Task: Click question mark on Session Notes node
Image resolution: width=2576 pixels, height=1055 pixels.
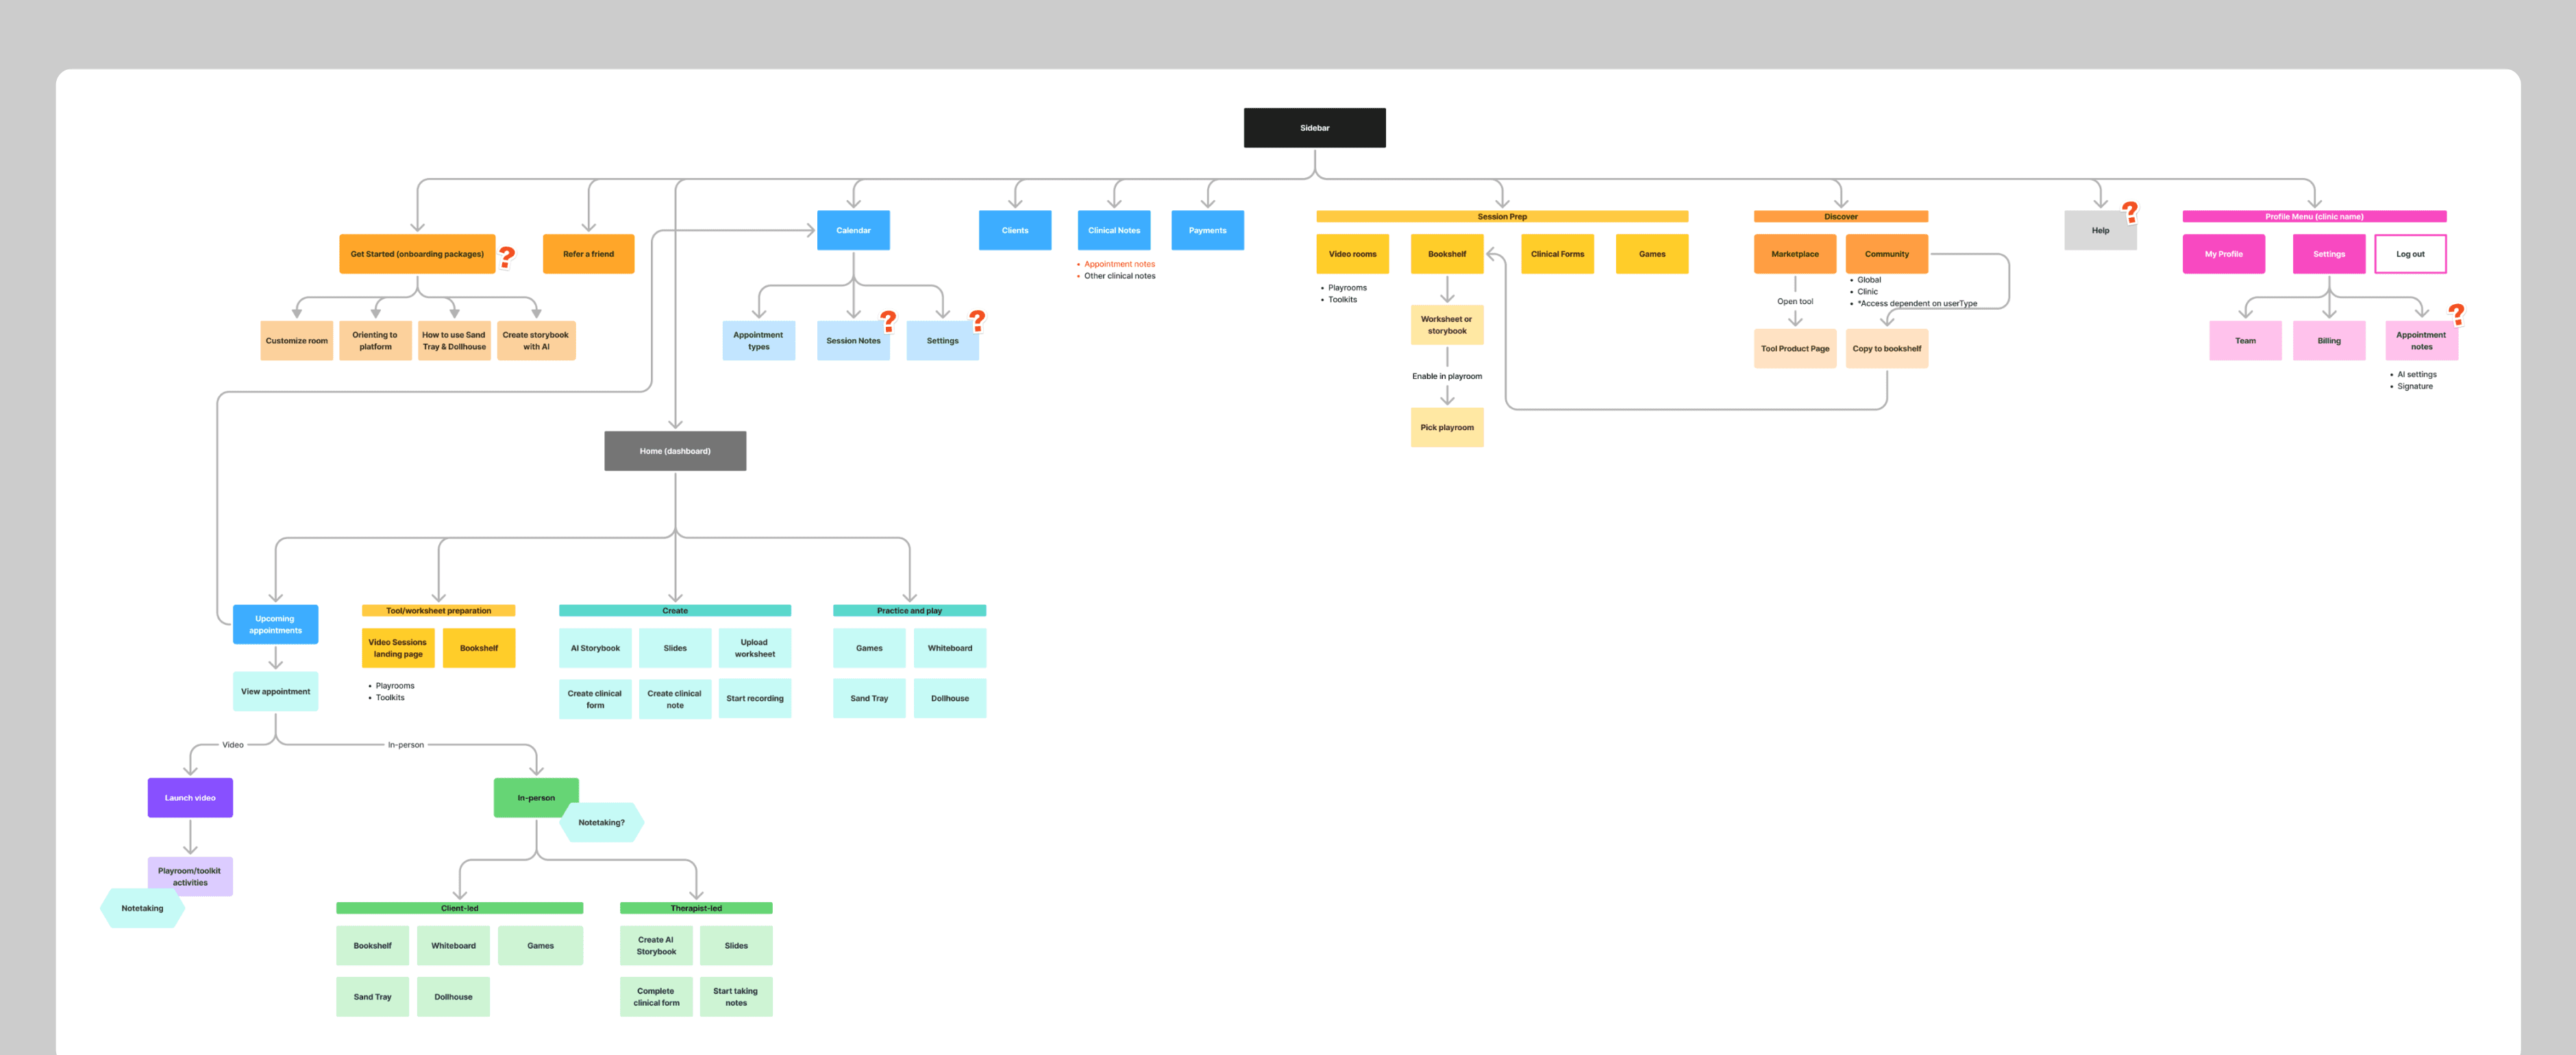Action: (x=888, y=321)
